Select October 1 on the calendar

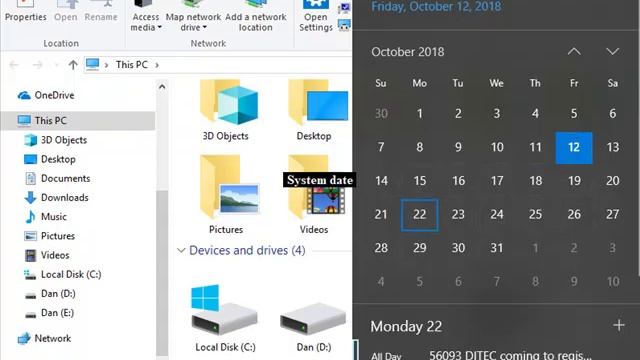[x=420, y=113]
